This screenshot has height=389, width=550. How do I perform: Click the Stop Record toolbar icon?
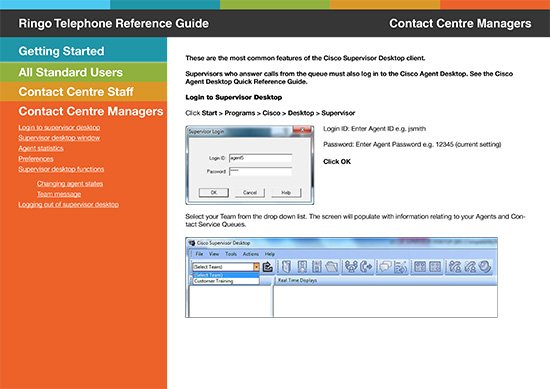[x=435, y=267]
